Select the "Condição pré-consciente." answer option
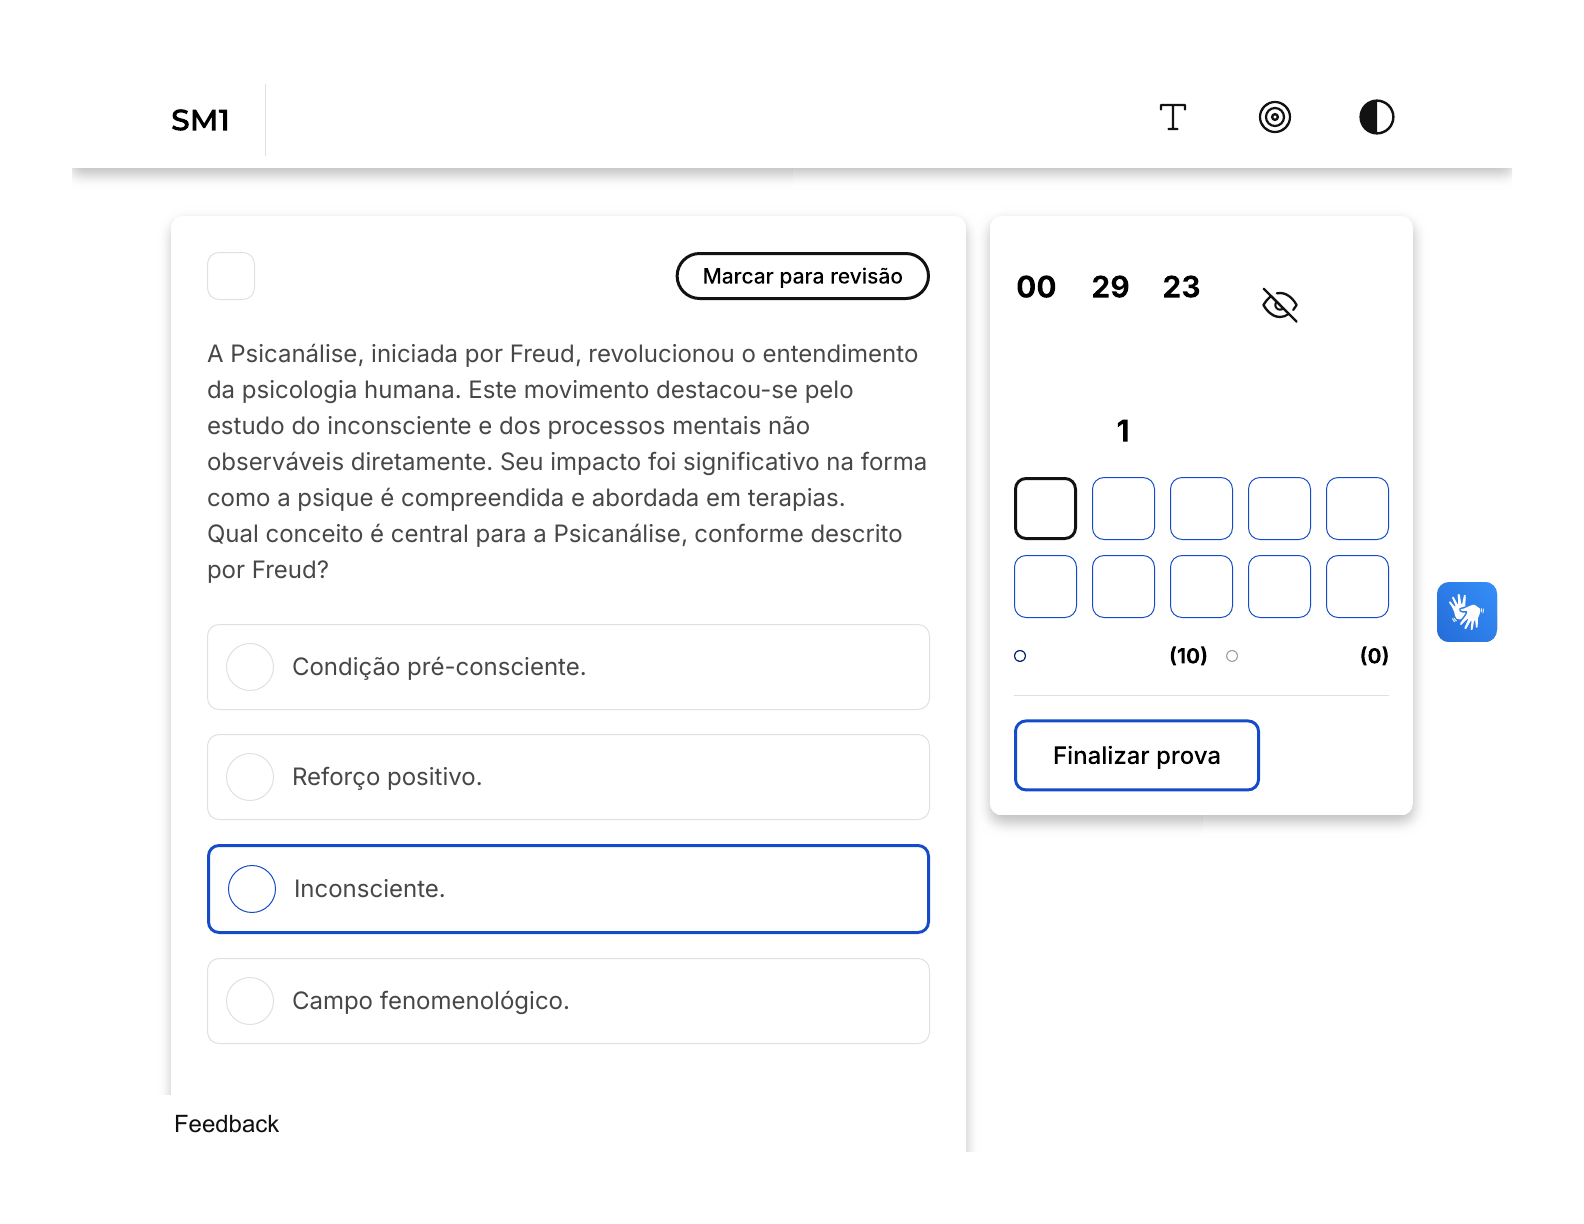 568,667
